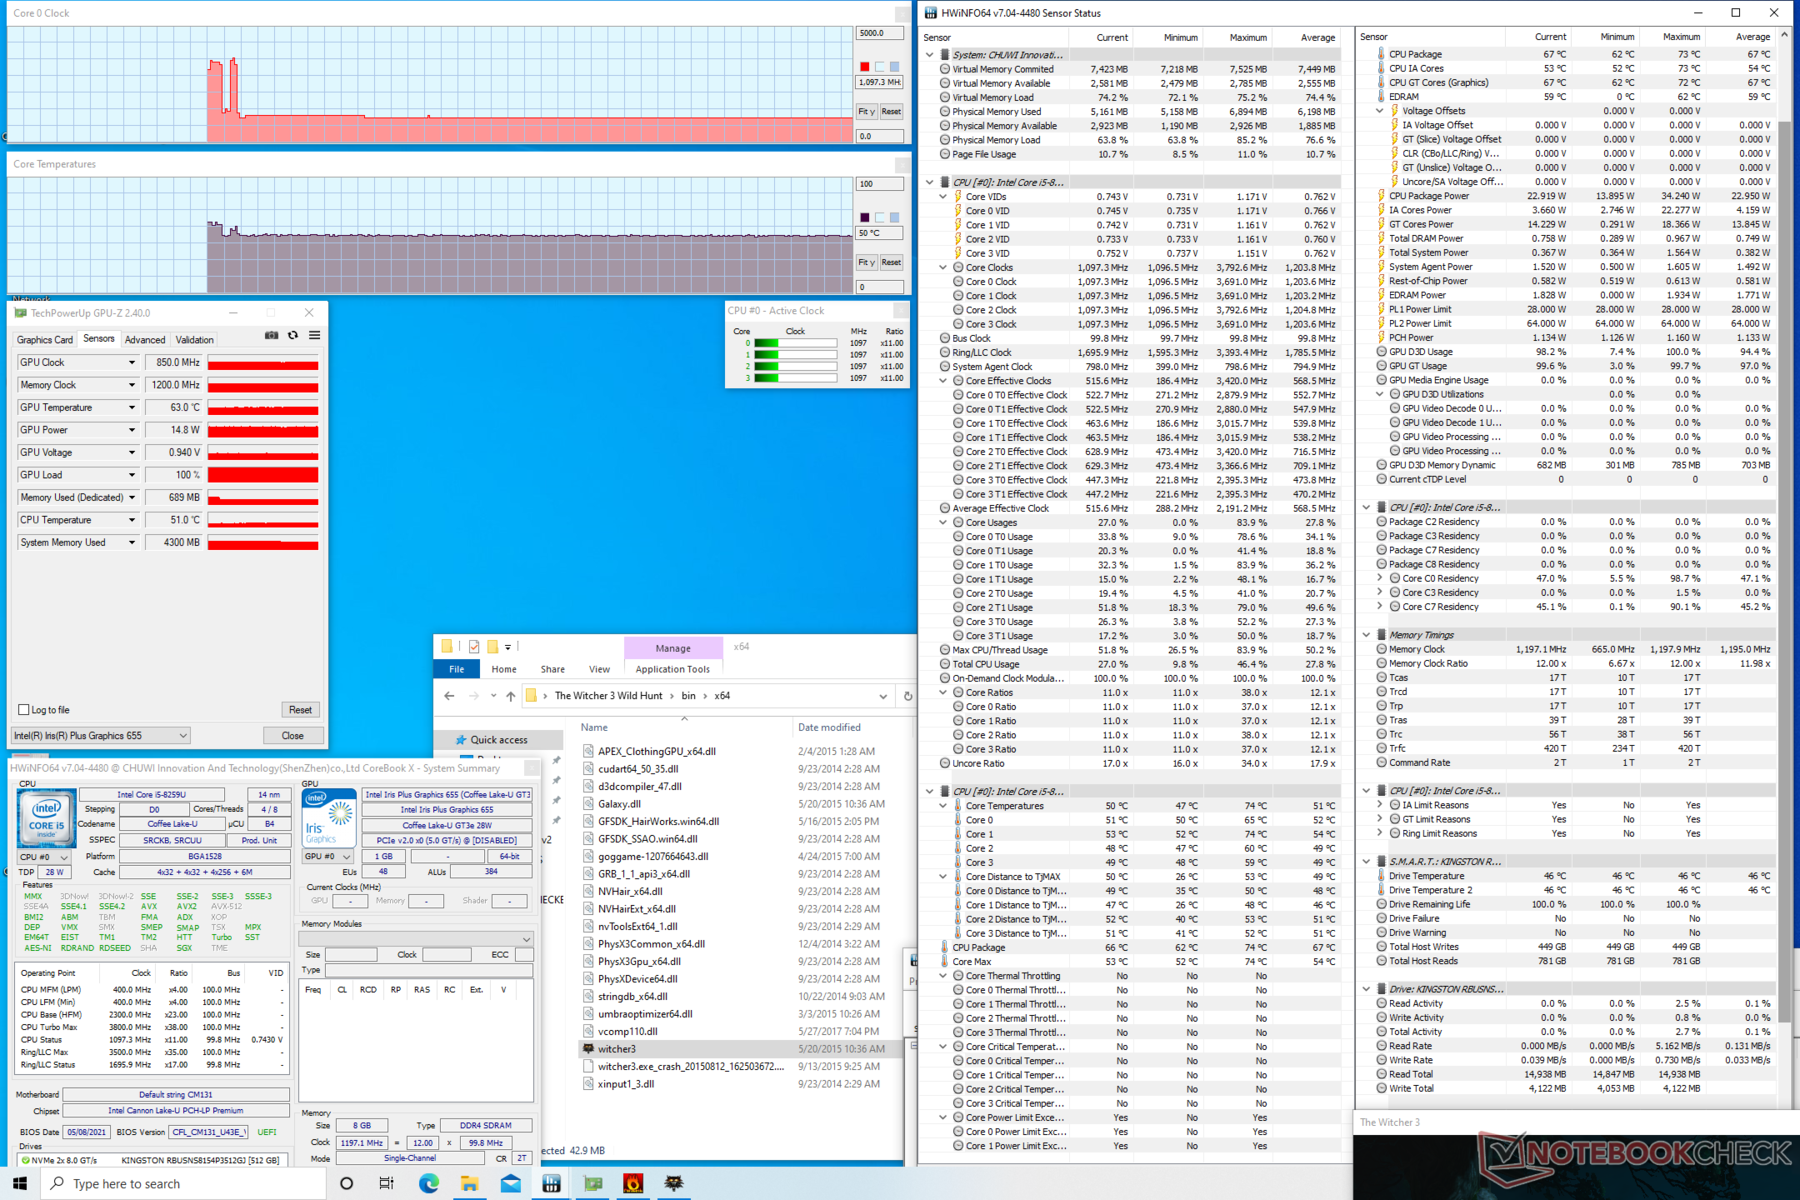
Task: Select witcher3 file in file list
Action: (617, 1049)
